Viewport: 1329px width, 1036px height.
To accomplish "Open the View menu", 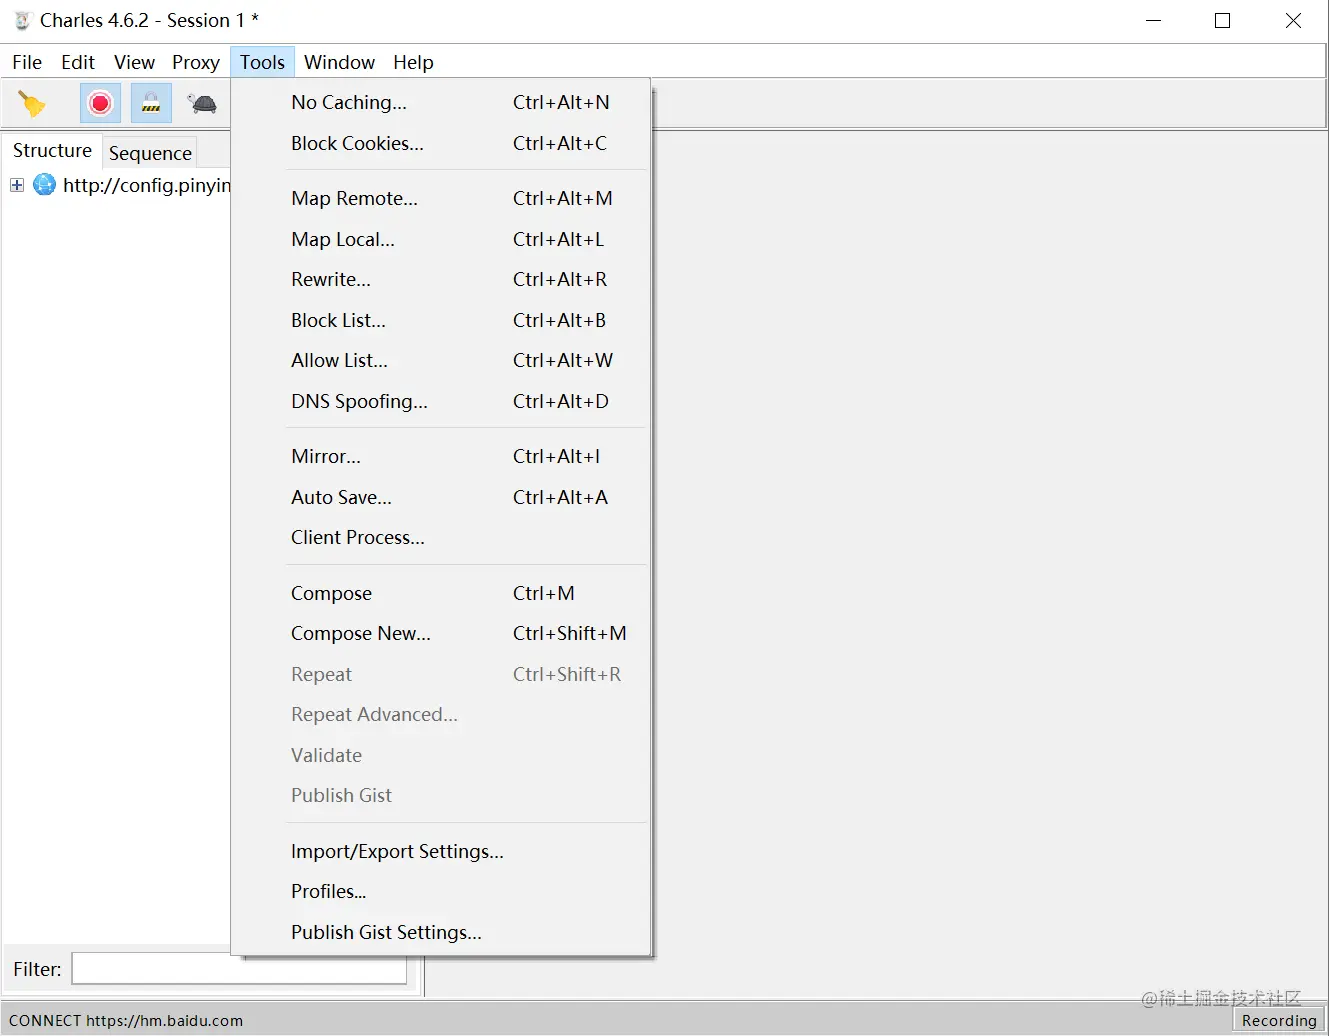I will tap(134, 62).
